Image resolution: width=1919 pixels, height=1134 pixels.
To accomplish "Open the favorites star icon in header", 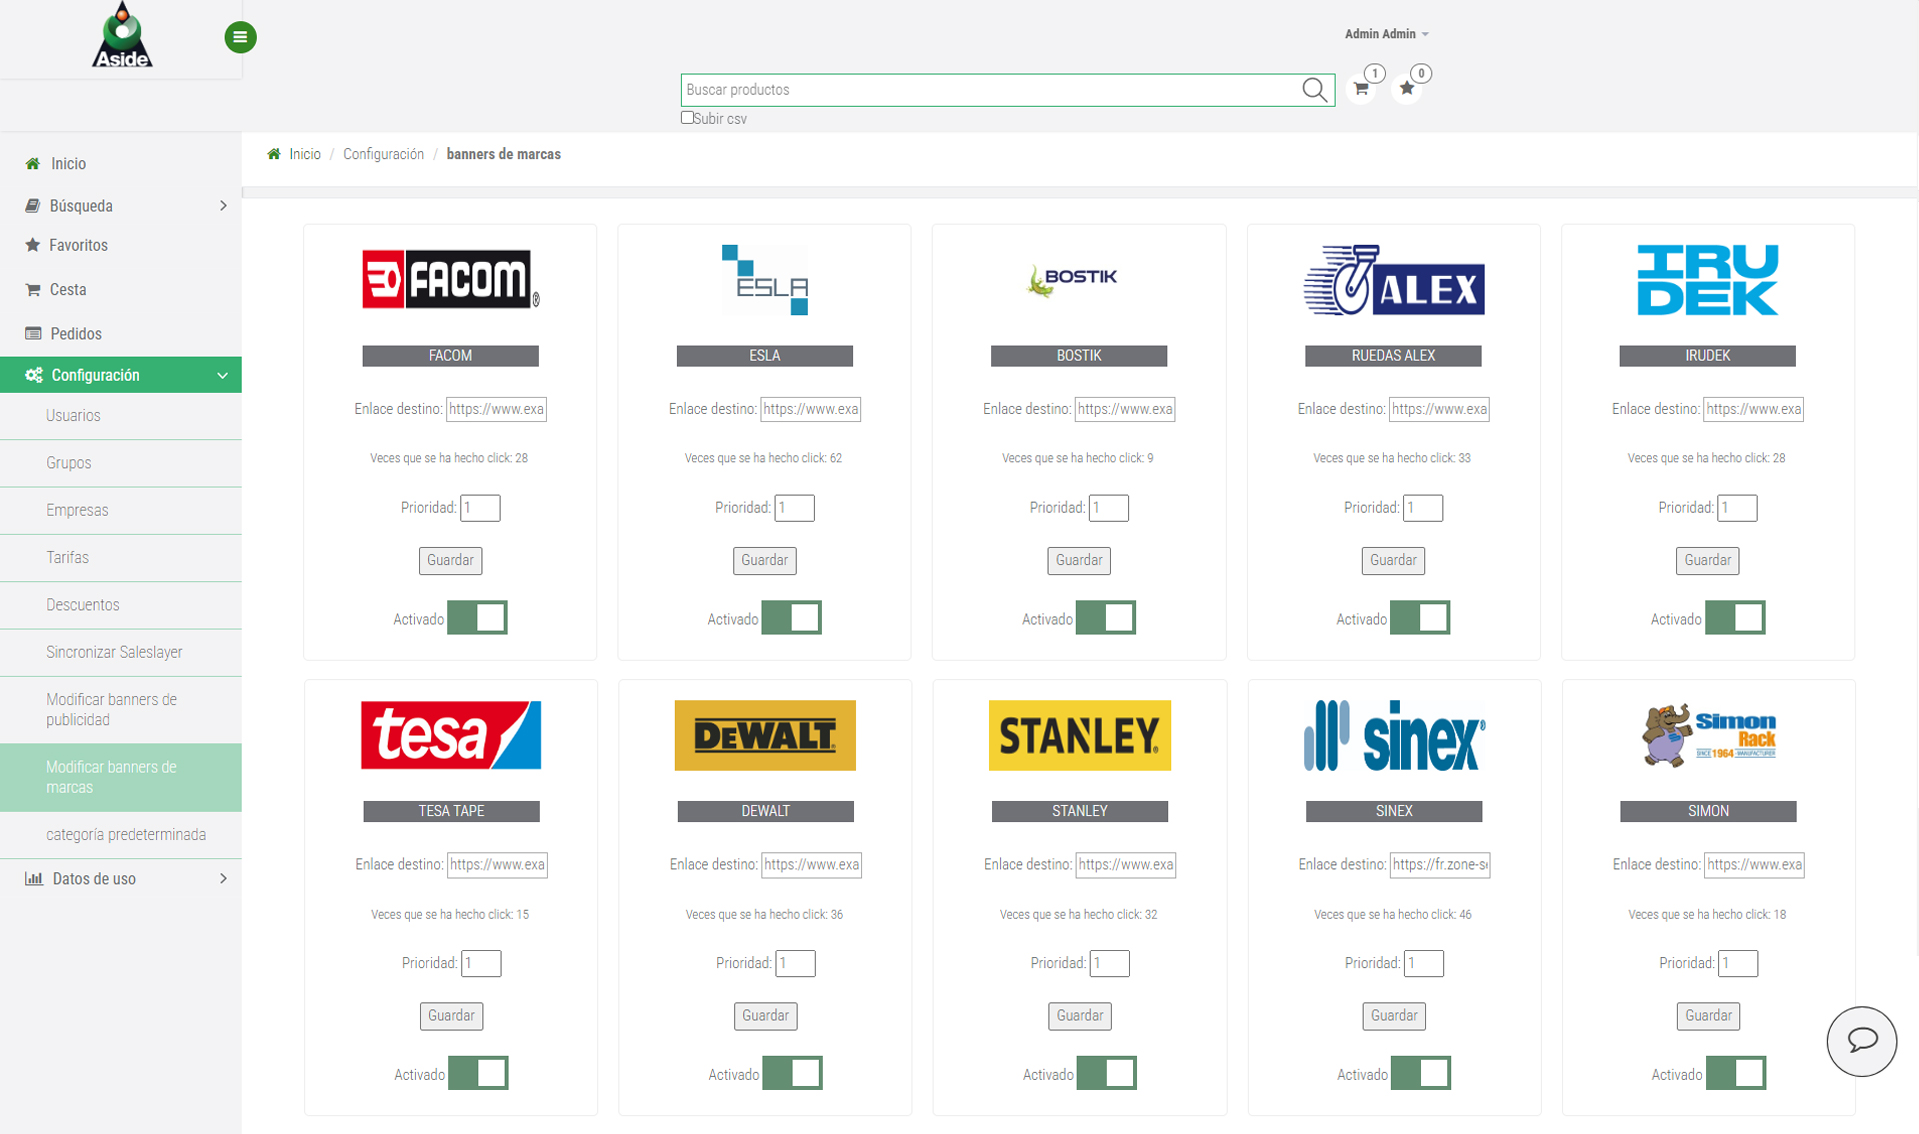I will [1407, 89].
